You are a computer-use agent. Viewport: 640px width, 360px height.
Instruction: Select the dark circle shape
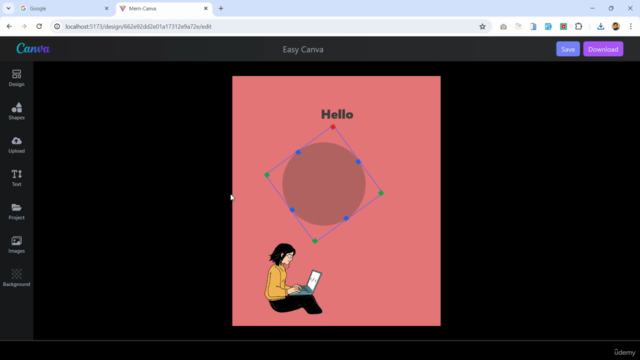pyautogui.click(x=324, y=184)
